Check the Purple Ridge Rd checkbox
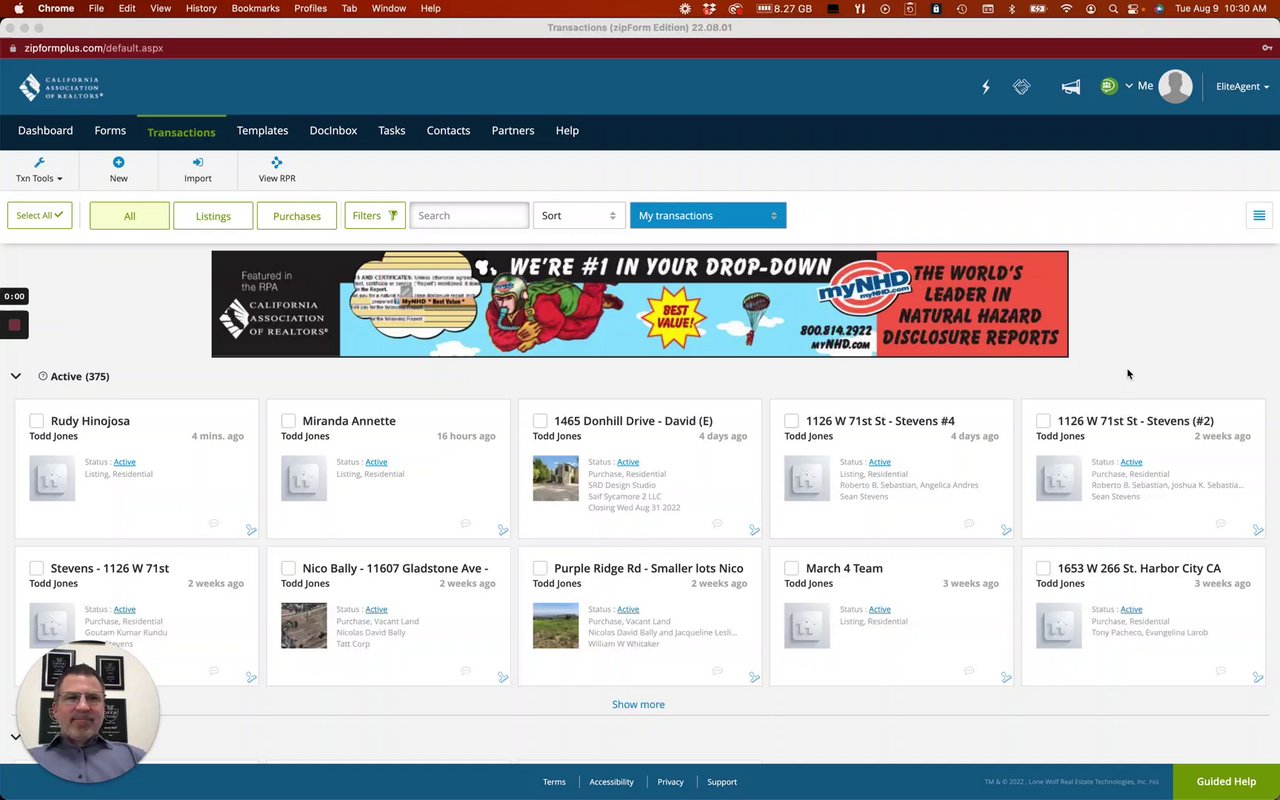The width and height of the screenshot is (1280, 800). point(540,568)
